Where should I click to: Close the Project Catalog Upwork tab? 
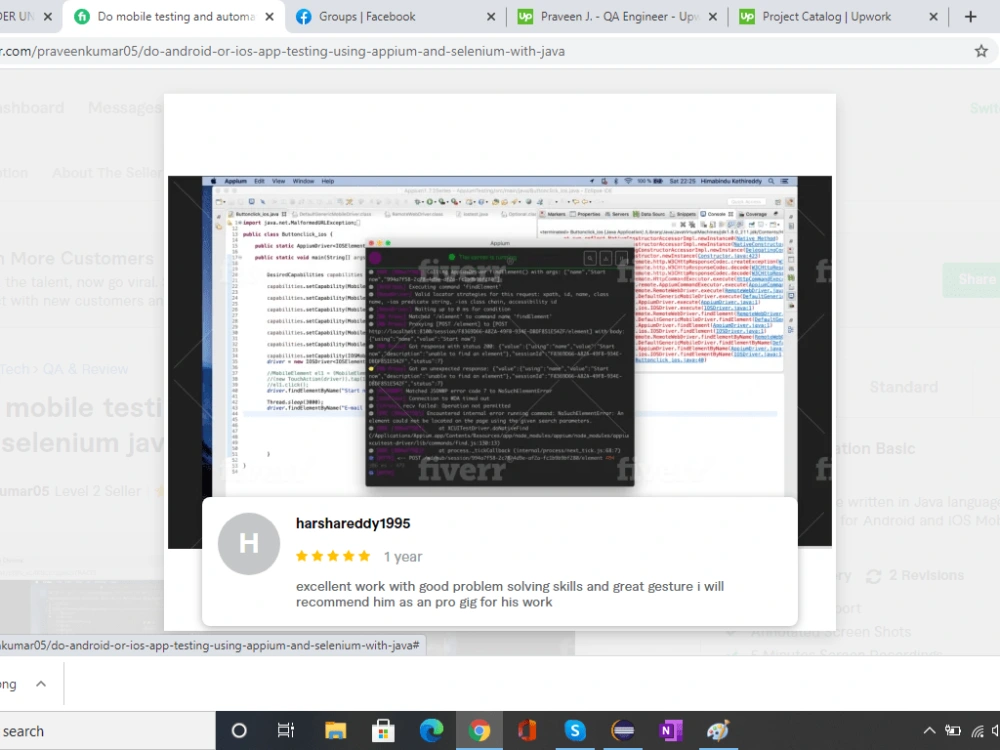(933, 17)
